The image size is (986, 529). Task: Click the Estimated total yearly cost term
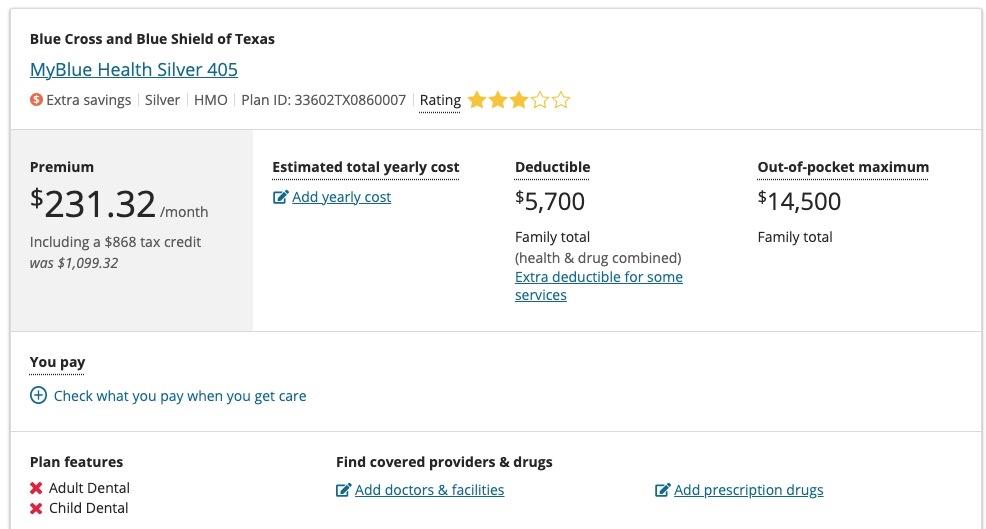(x=365, y=167)
